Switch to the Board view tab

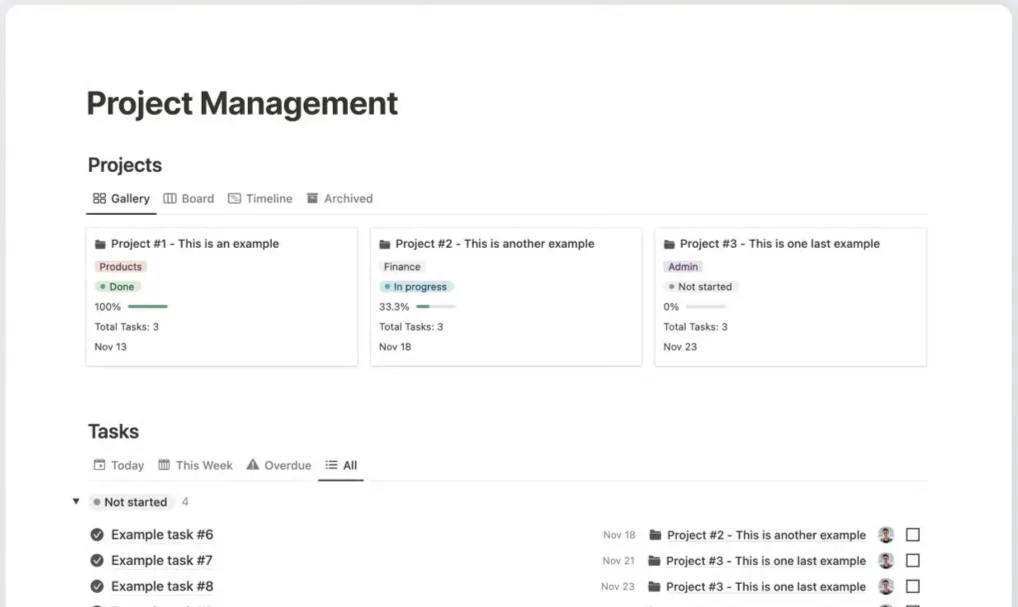189,199
